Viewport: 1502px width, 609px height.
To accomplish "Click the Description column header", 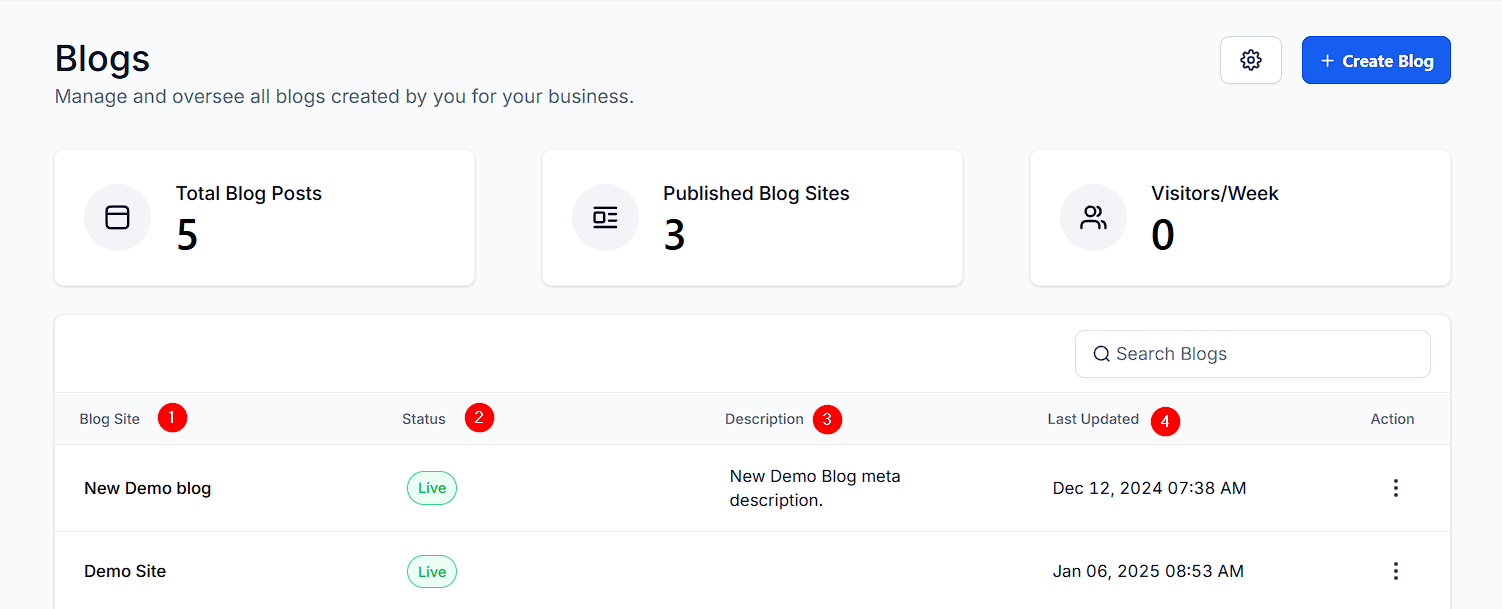I will [764, 419].
